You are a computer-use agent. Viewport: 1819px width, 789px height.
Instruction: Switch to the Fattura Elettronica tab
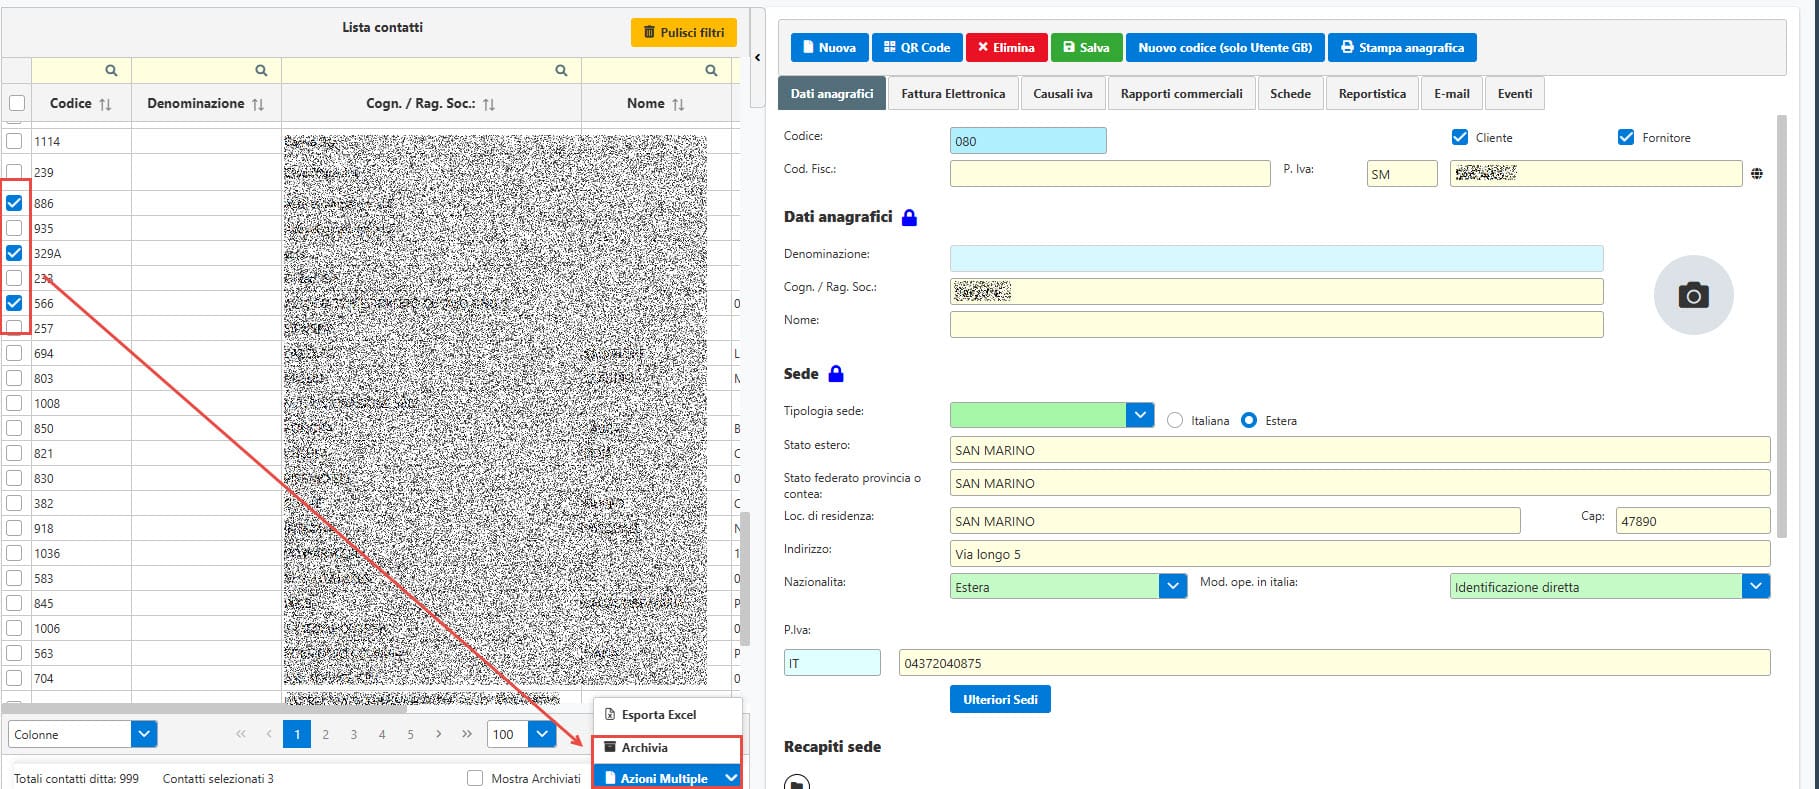(952, 94)
